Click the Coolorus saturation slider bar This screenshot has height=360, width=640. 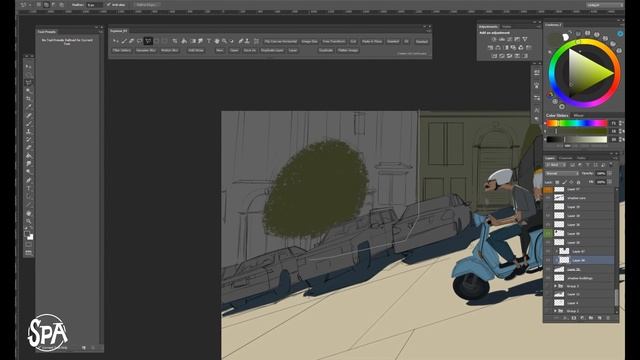point(577,131)
